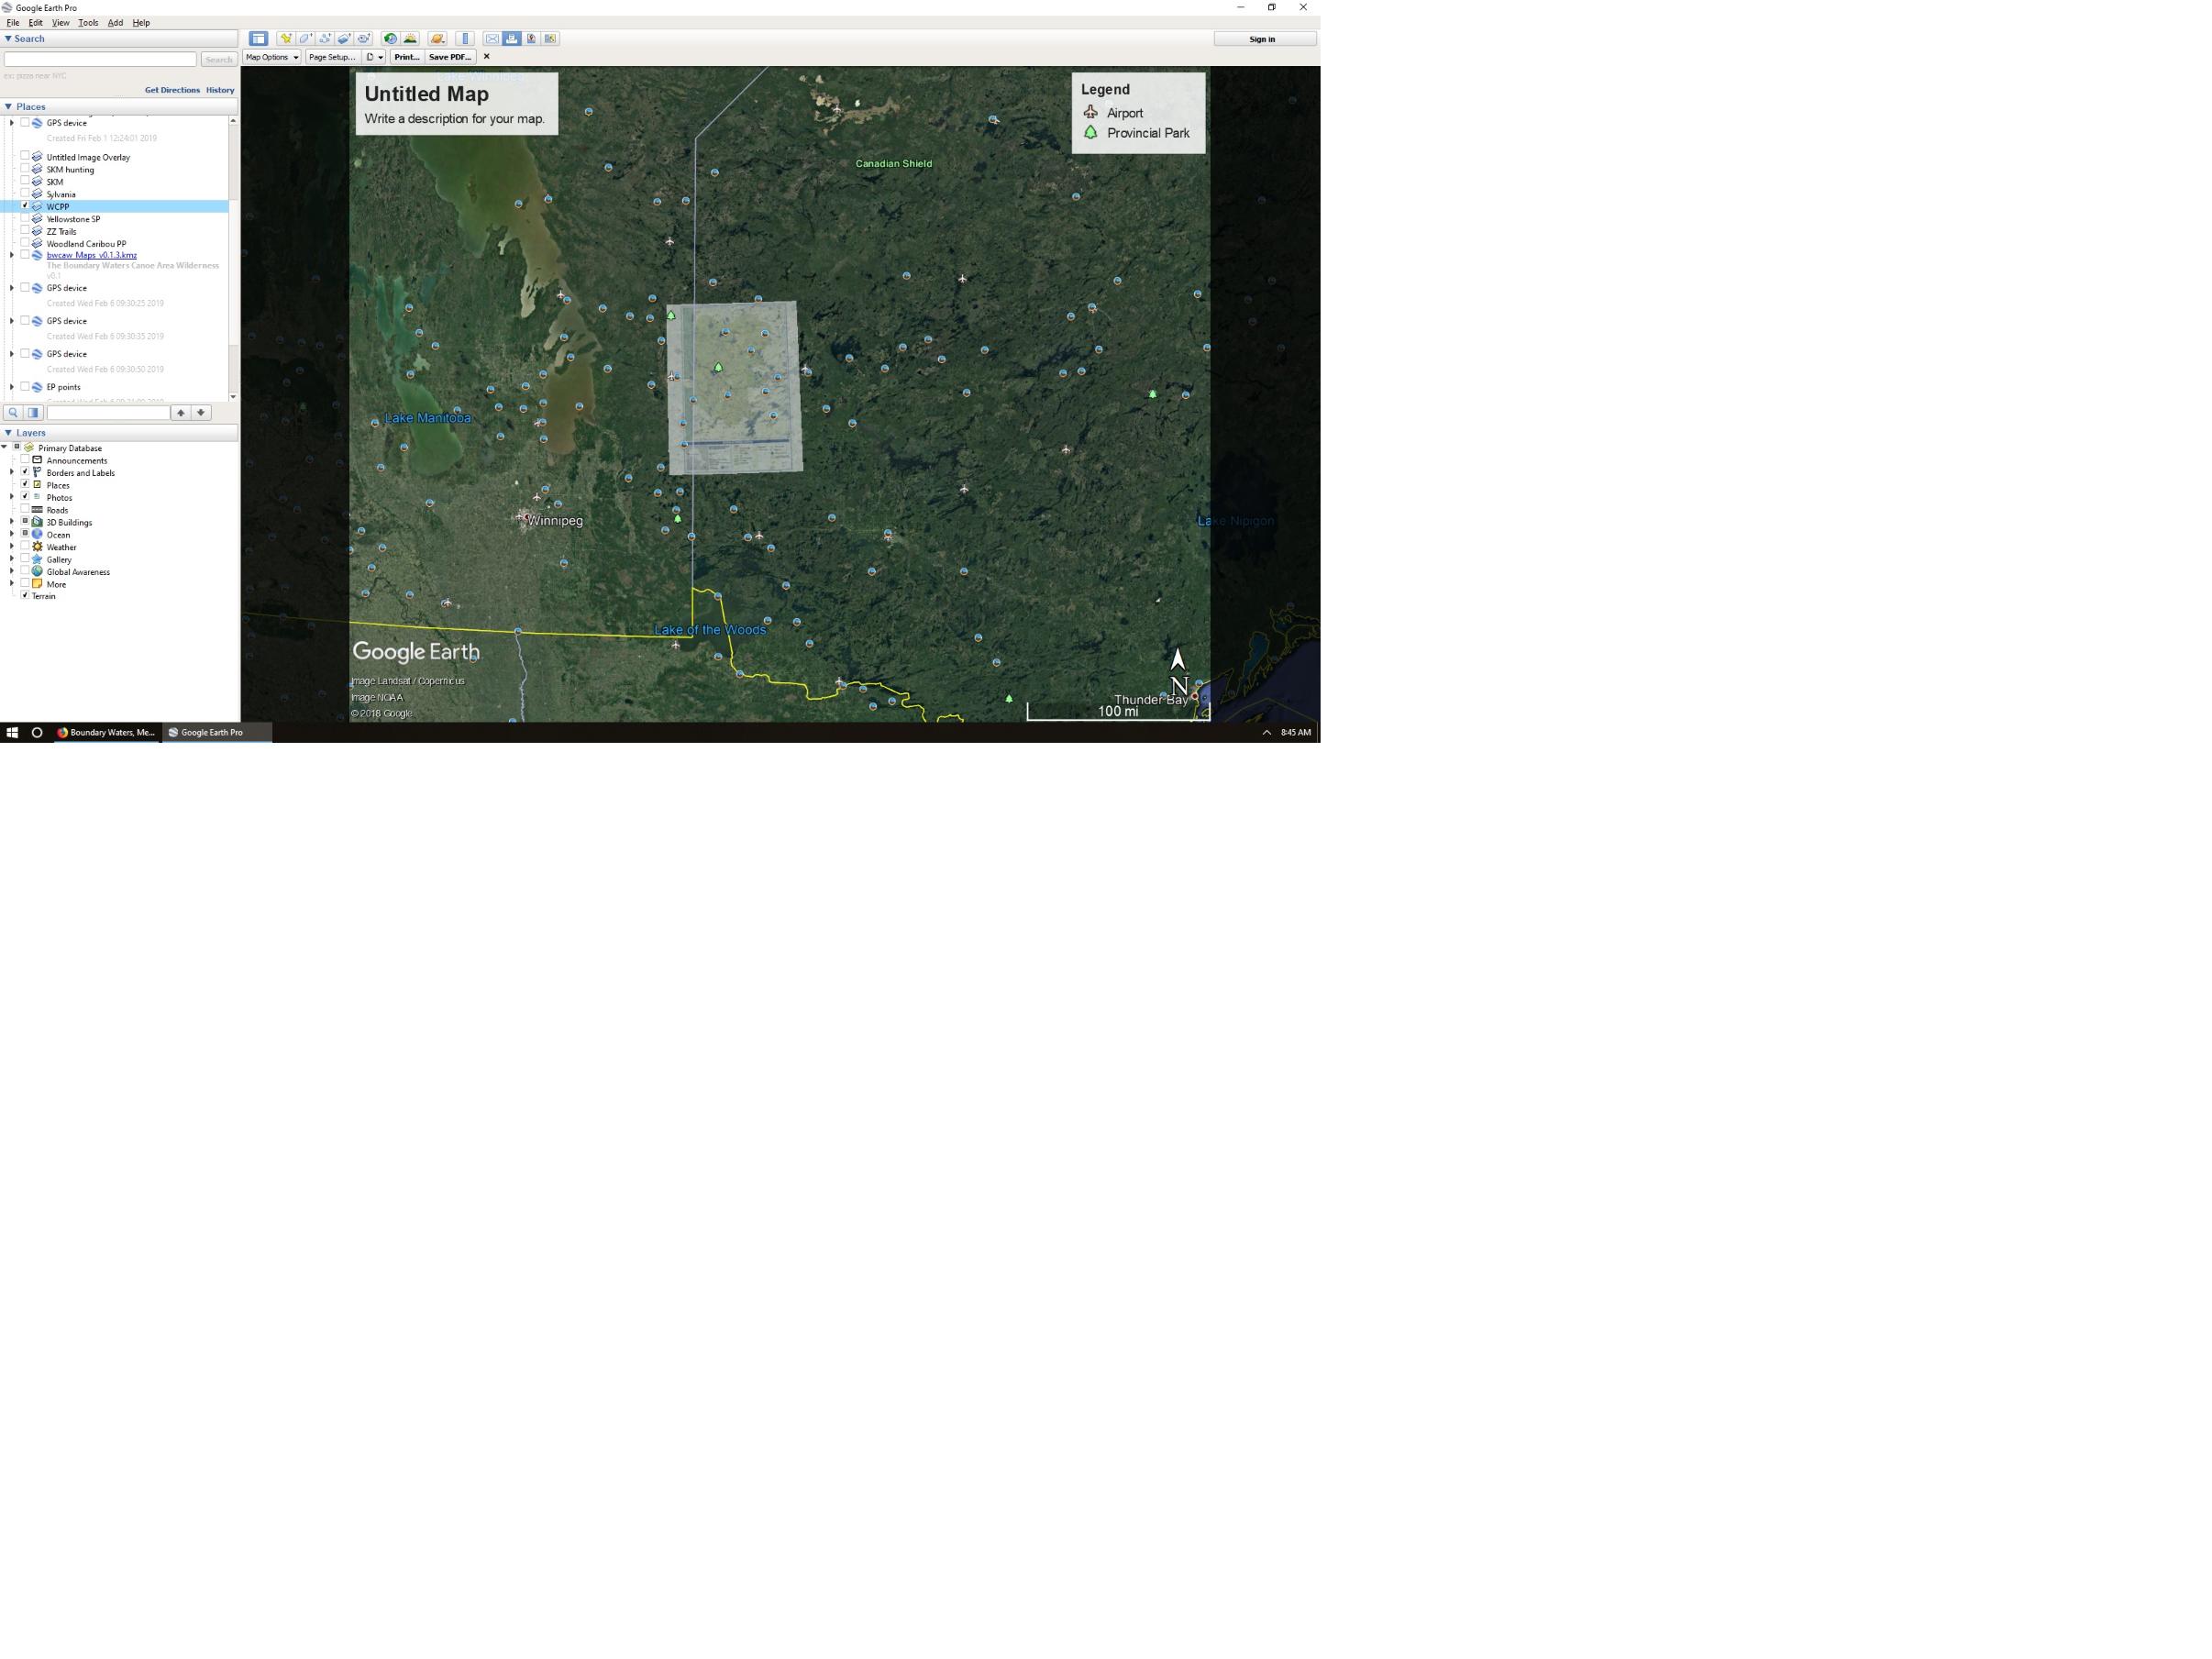
Task: Click the Save PDF button
Action: coord(451,57)
